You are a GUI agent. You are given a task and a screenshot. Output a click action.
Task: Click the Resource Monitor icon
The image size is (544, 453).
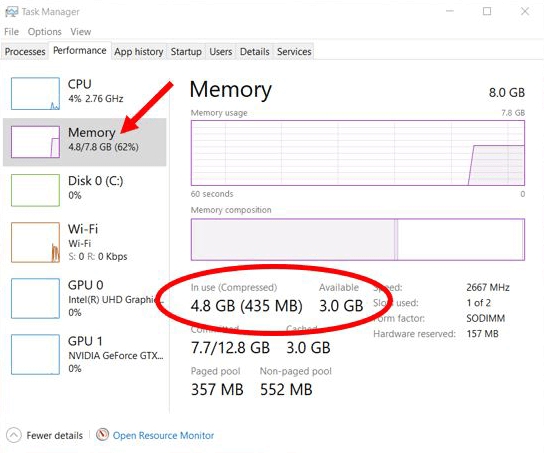coord(102,435)
